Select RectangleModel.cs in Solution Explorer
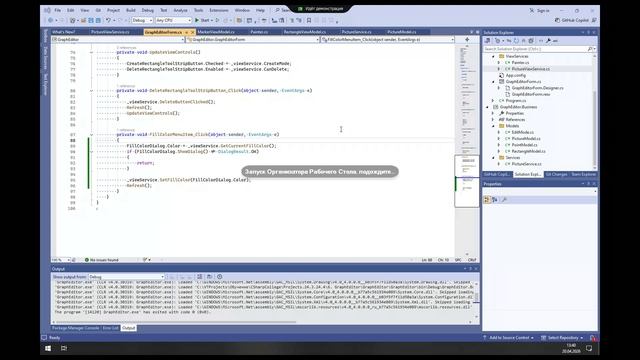This screenshot has width=640, height=360. [x=528, y=151]
